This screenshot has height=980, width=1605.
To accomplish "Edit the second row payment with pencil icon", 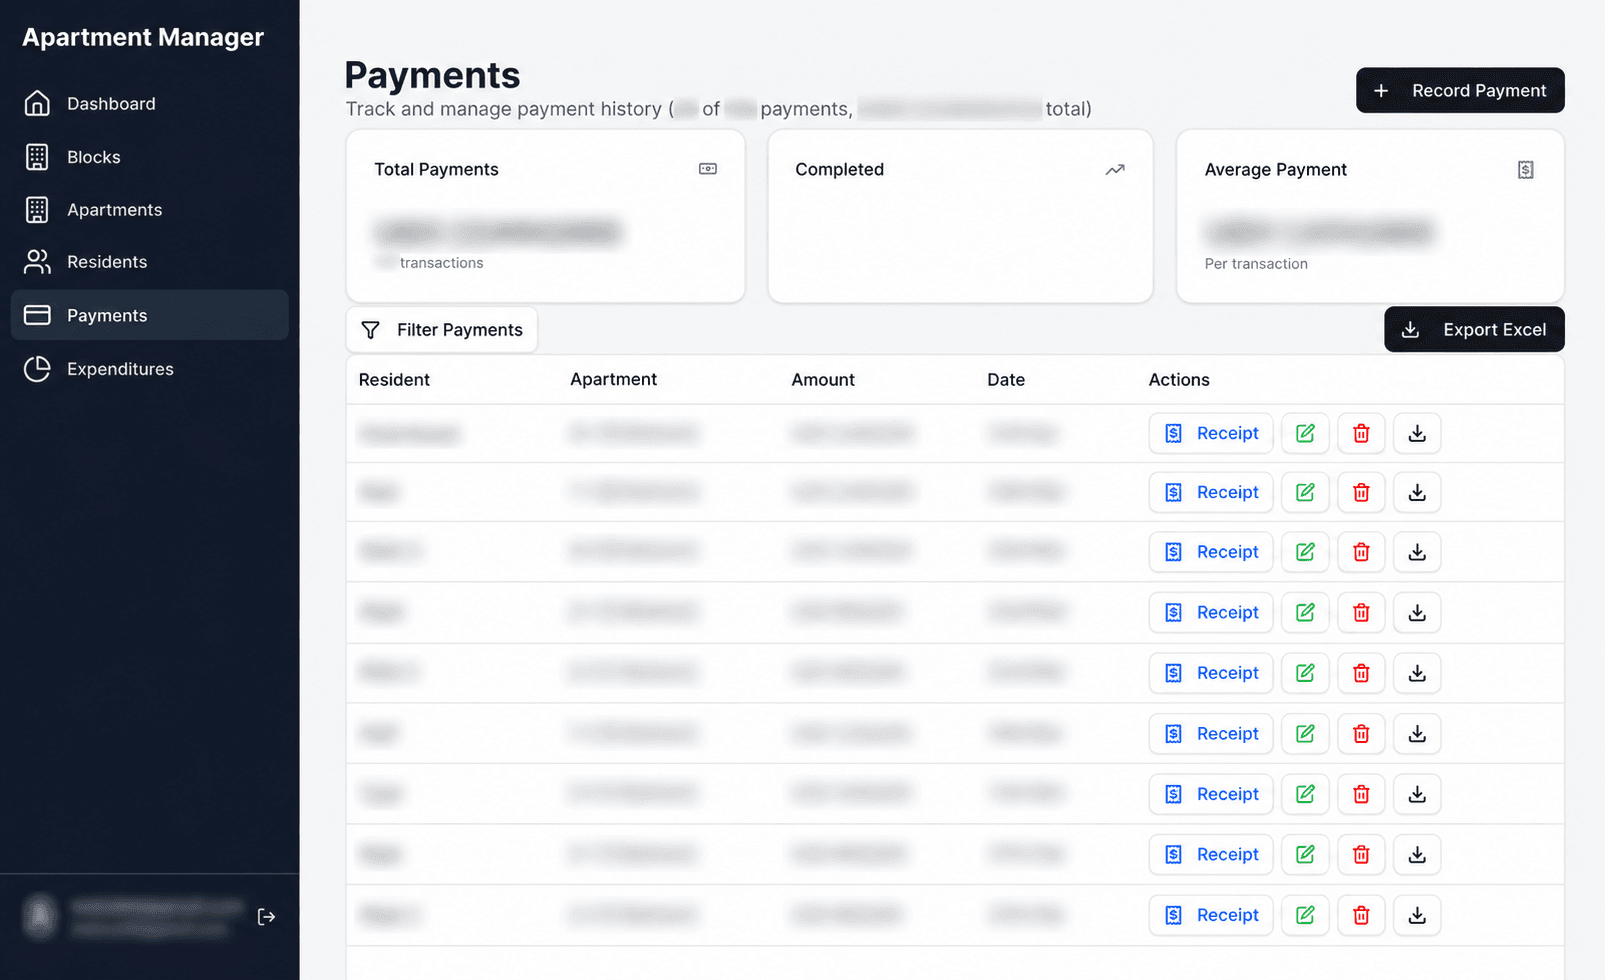I will 1305,492.
